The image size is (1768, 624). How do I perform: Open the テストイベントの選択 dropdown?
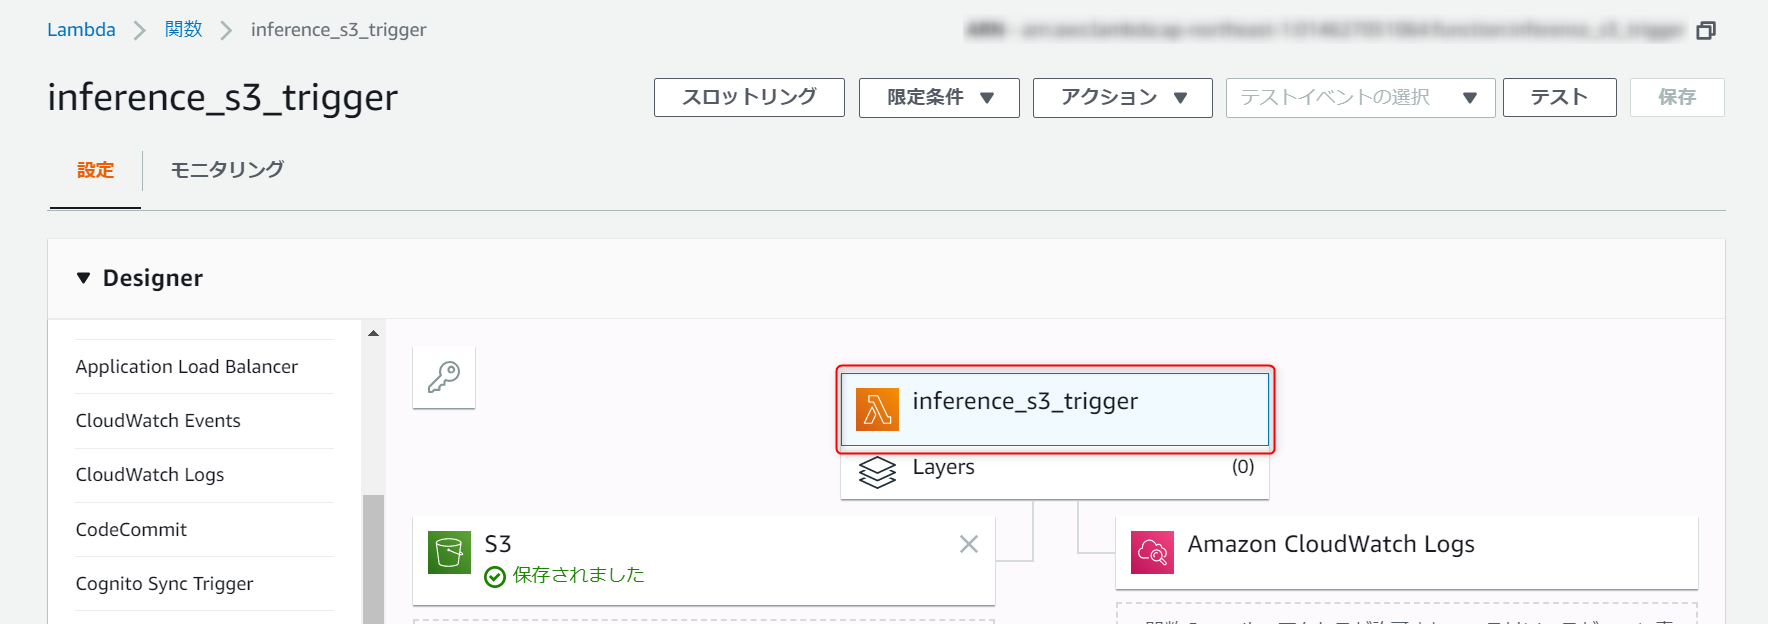tap(1360, 98)
